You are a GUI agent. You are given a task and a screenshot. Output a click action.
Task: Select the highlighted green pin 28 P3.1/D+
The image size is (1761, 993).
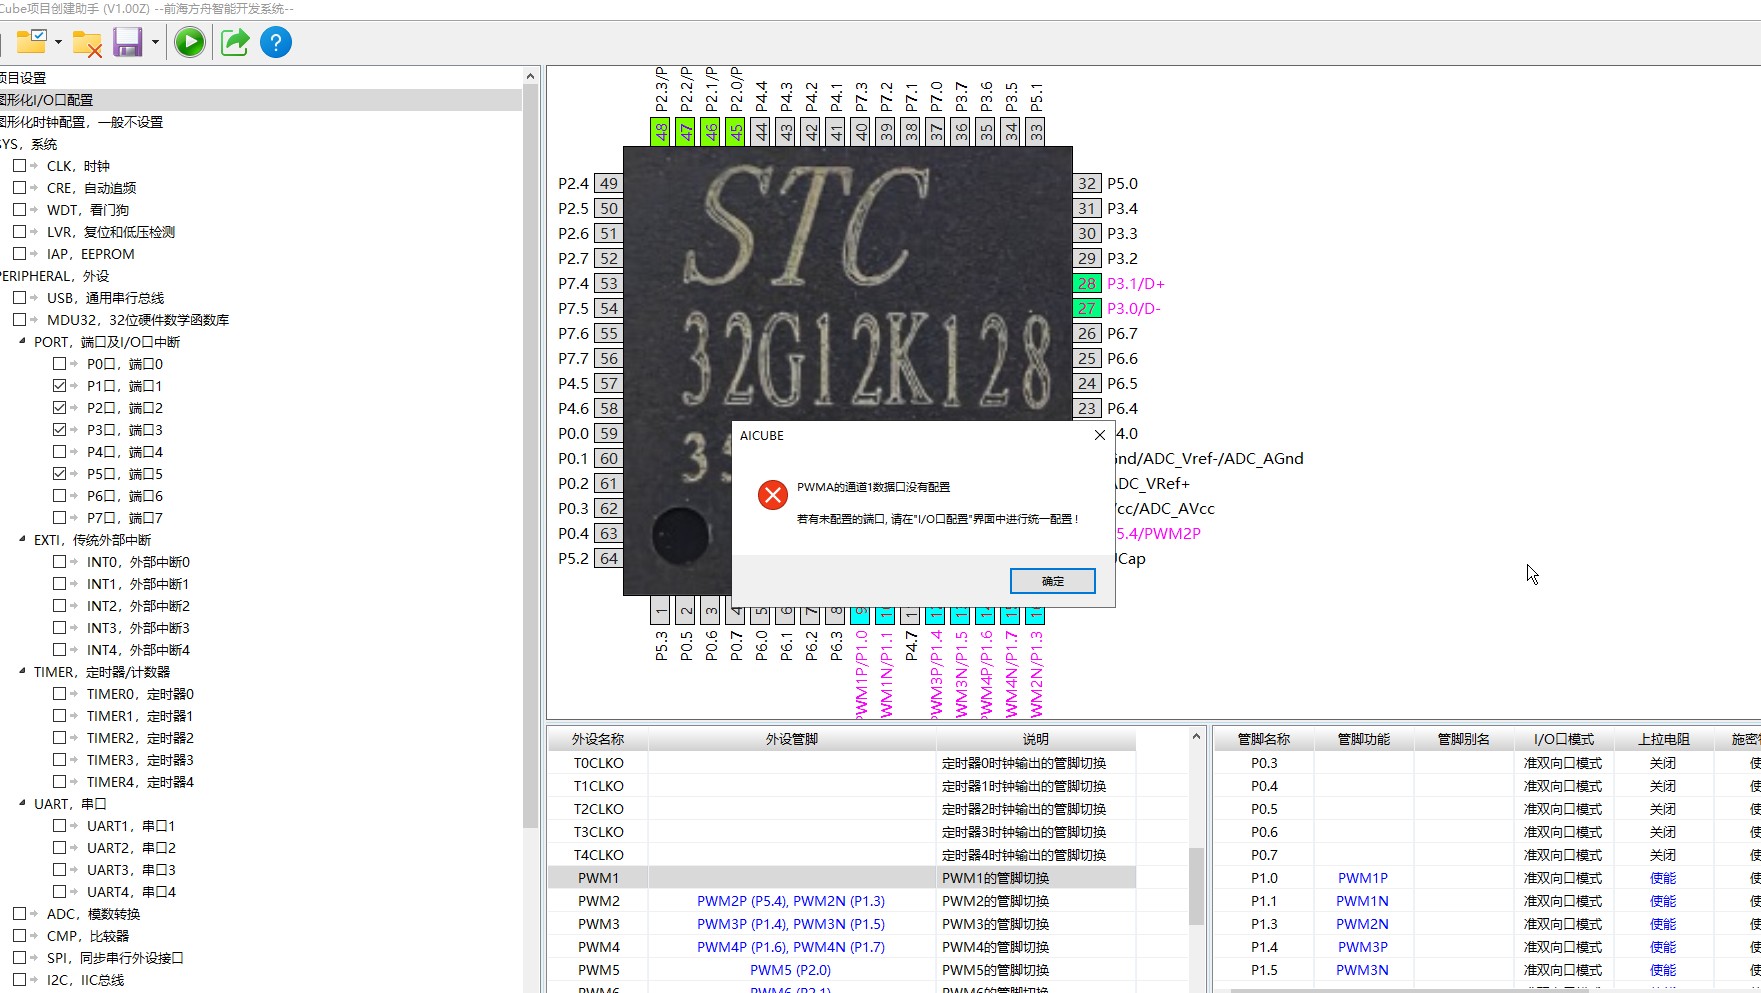tap(1087, 283)
